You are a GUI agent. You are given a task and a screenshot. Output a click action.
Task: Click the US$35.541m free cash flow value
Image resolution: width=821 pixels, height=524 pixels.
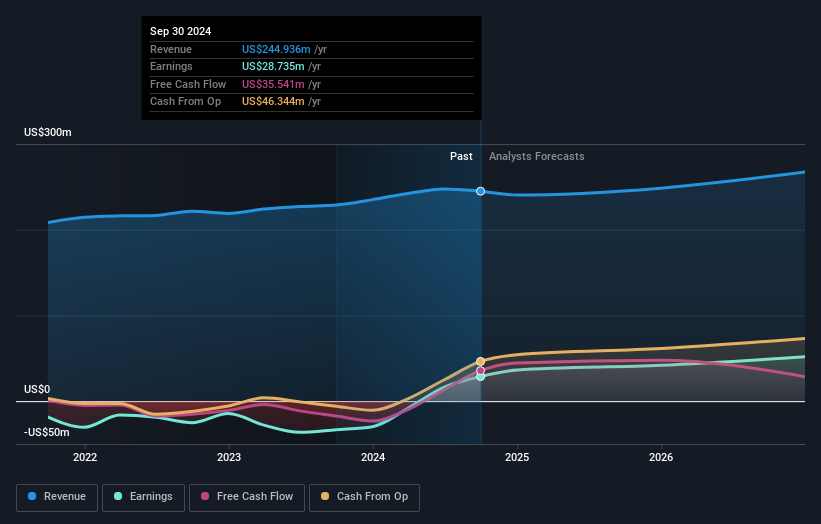273,84
